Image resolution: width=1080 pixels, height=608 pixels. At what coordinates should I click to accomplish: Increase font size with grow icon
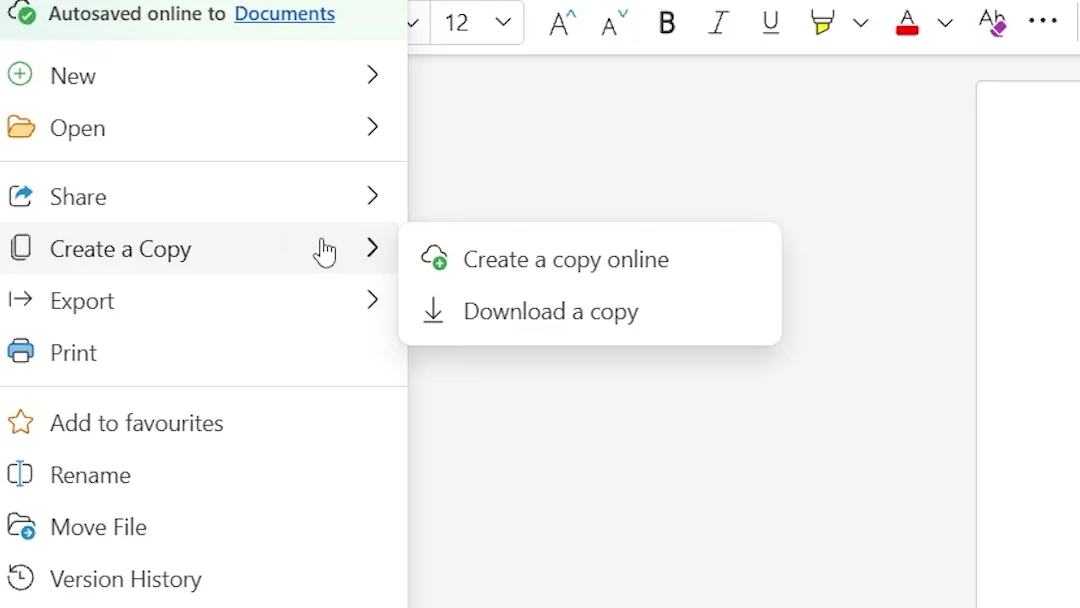pos(562,23)
